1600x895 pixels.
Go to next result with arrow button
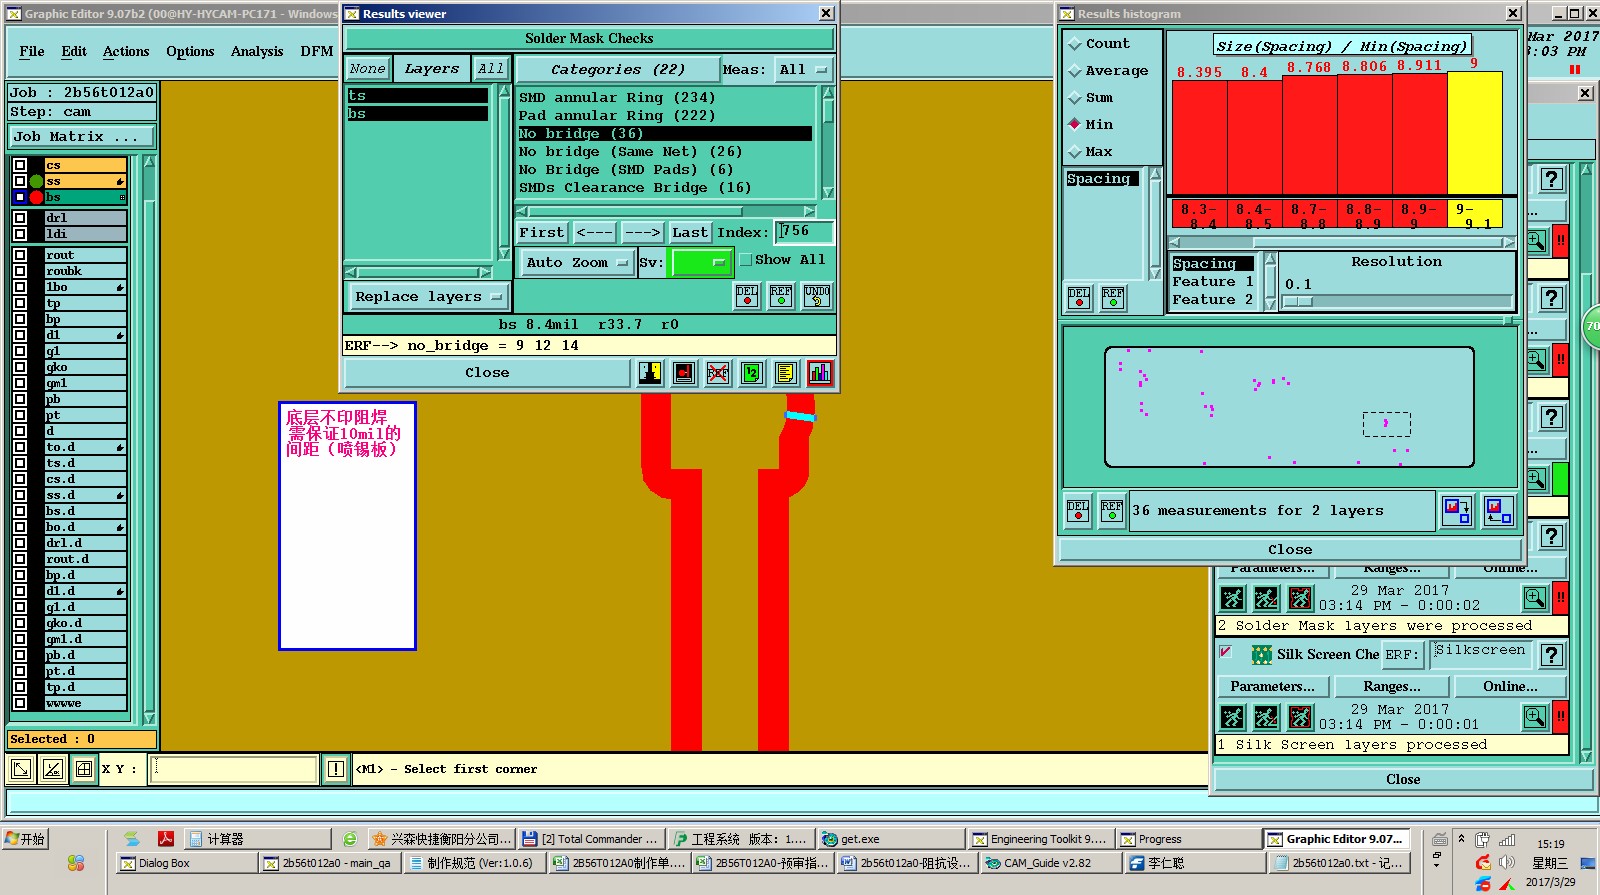click(642, 233)
